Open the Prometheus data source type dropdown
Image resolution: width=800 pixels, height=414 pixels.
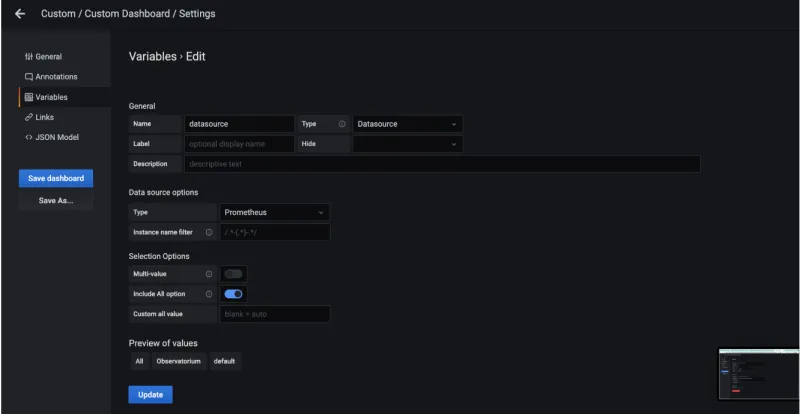tap(274, 212)
